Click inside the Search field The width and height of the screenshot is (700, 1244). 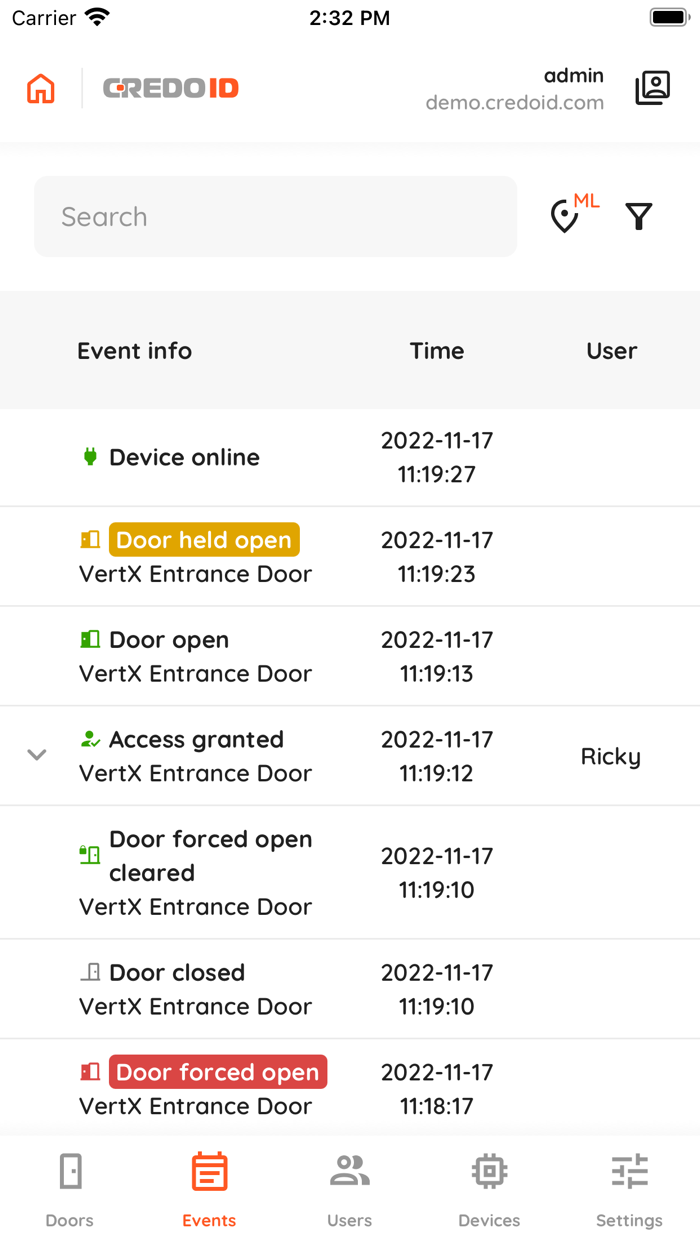click(x=275, y=216)
